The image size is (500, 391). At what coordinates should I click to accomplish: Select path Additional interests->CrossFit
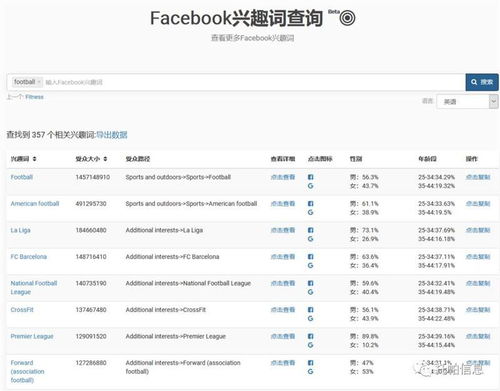point(166,310)
